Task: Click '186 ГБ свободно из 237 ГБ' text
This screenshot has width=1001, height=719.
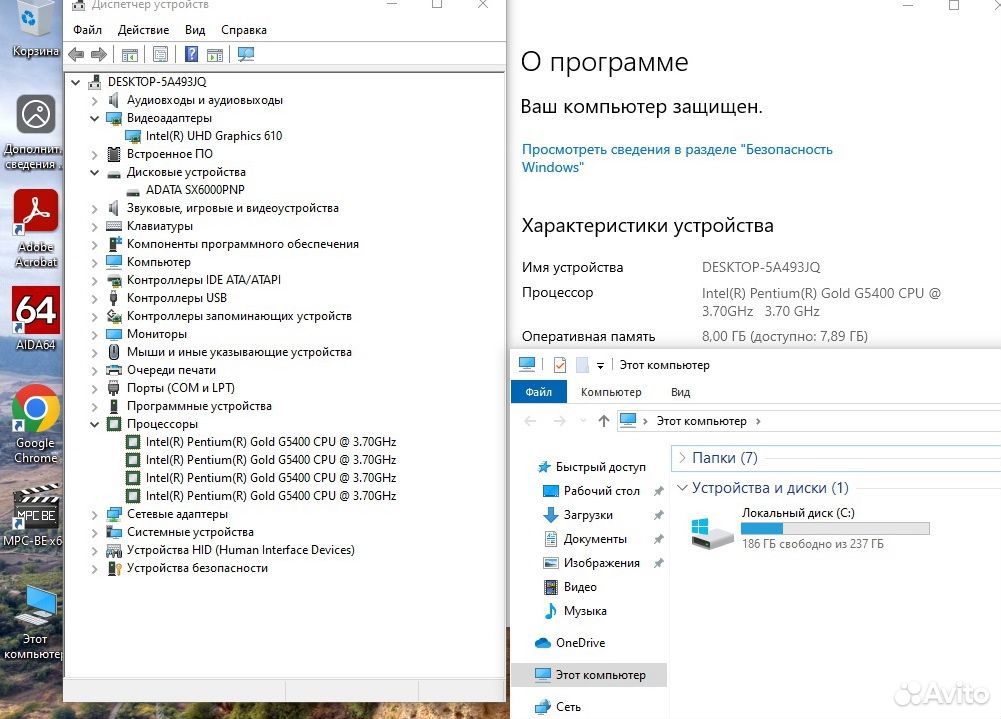Action: [x=813, y=544]
